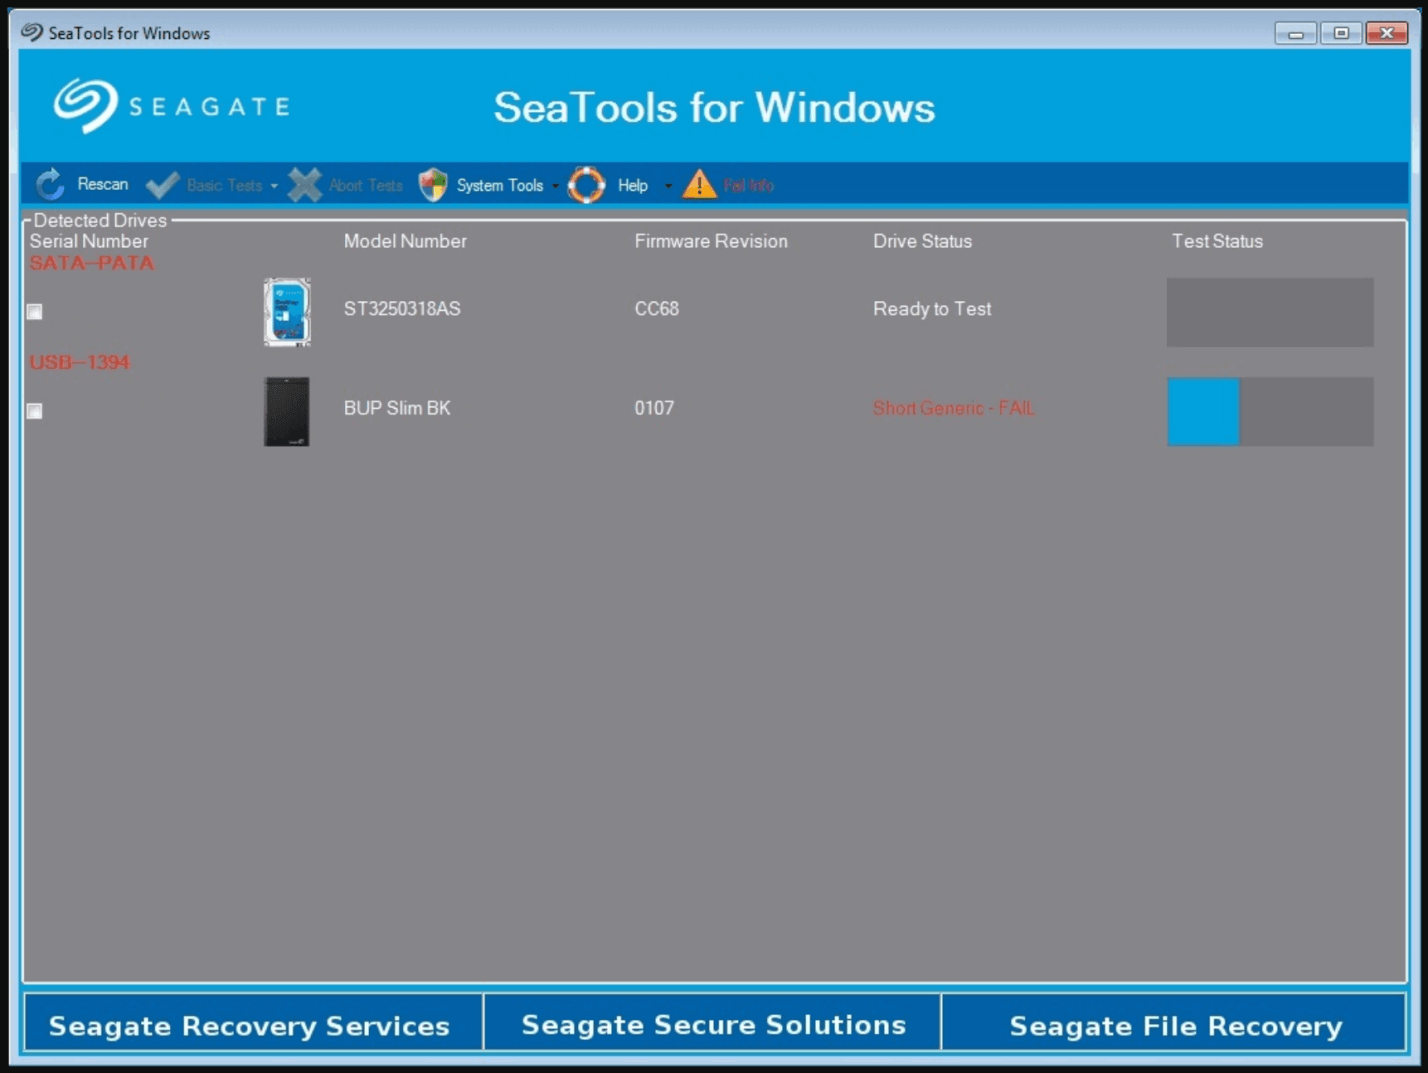1428x1073 pixels.
Task: Click the ST3250318AS drive thumbnail
Action: click(x=286, y=312)
